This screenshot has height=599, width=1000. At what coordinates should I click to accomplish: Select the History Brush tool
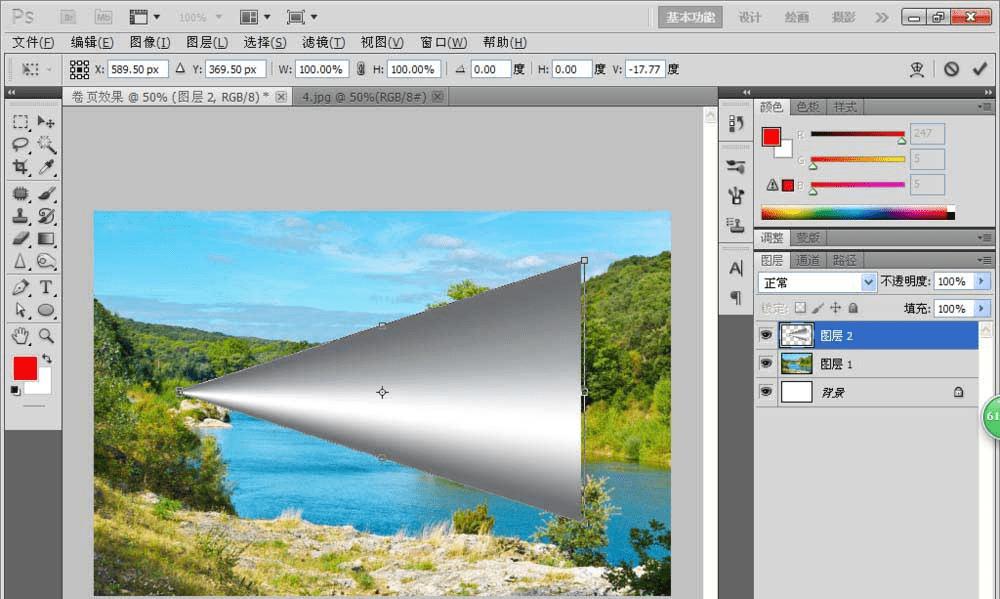click(46, 216)
